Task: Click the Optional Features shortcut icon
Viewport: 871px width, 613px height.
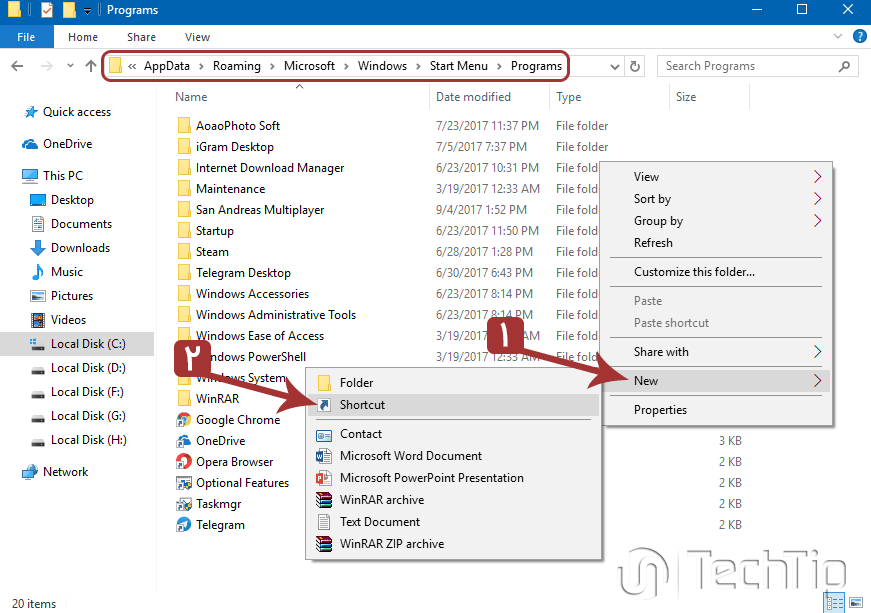Action: (x=183, y=483)
